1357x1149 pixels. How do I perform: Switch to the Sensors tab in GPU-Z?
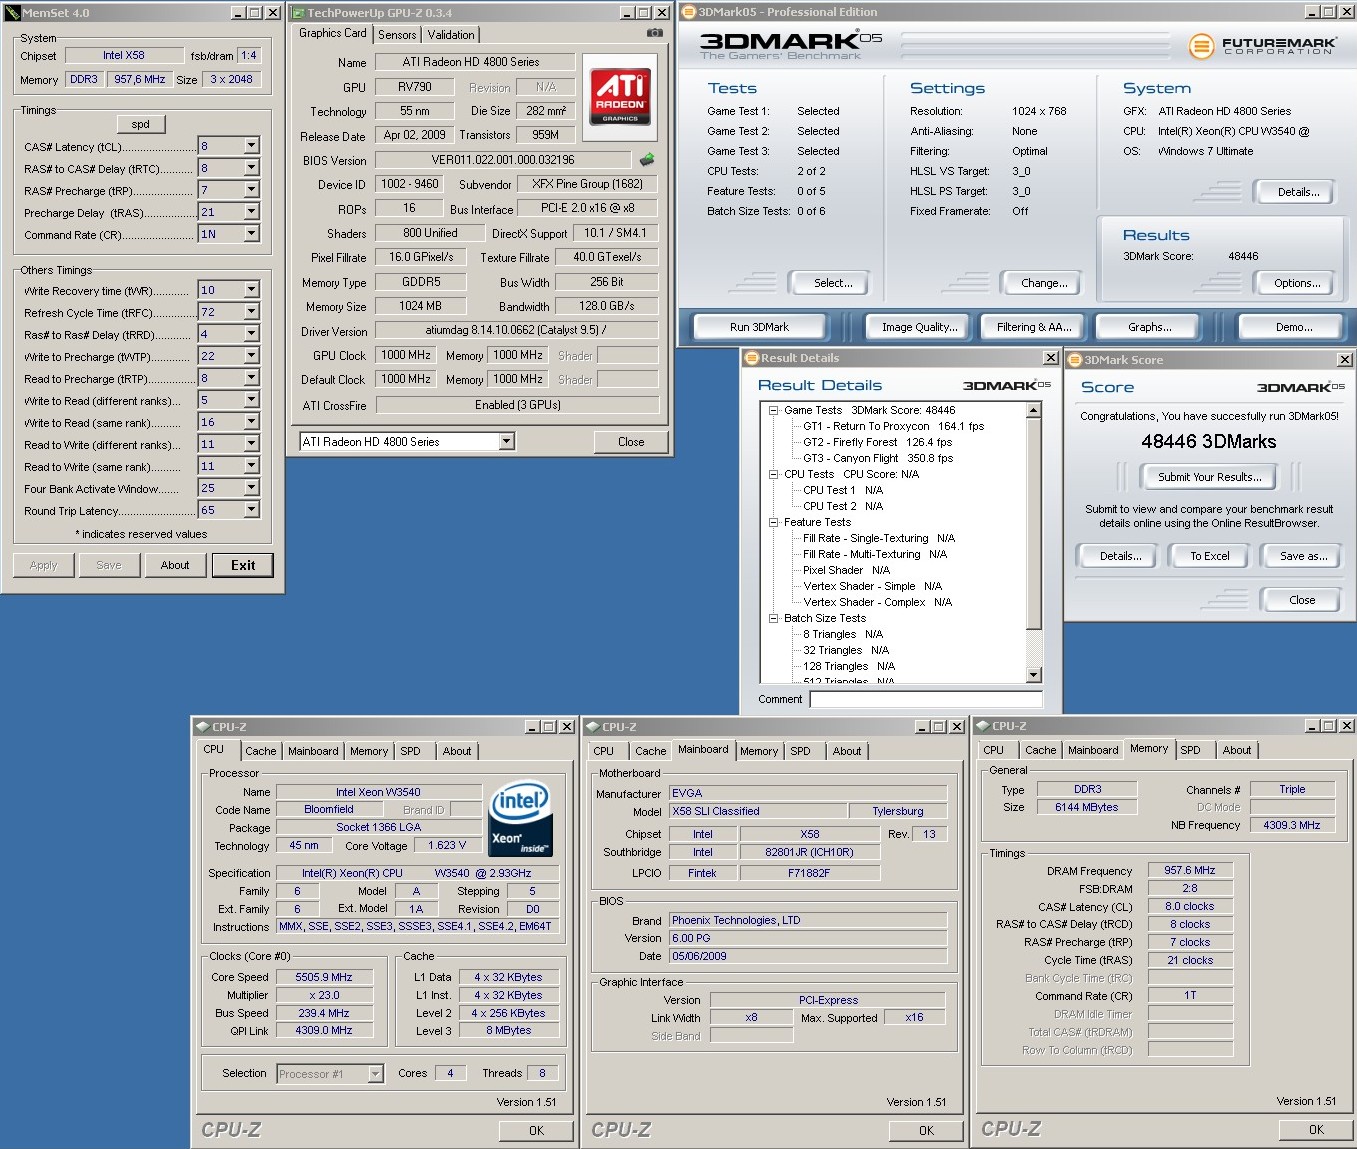[x=397, y=35]
